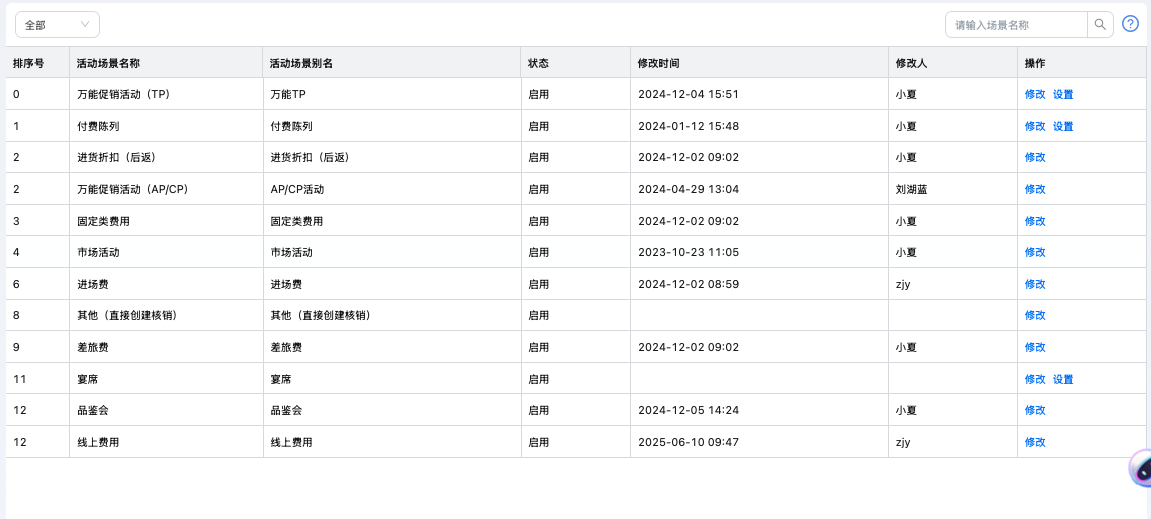This screenshot has height=519, width=1151.
Task: Click 修改 for 市场活动 row
Action: tap(1035, 253)
